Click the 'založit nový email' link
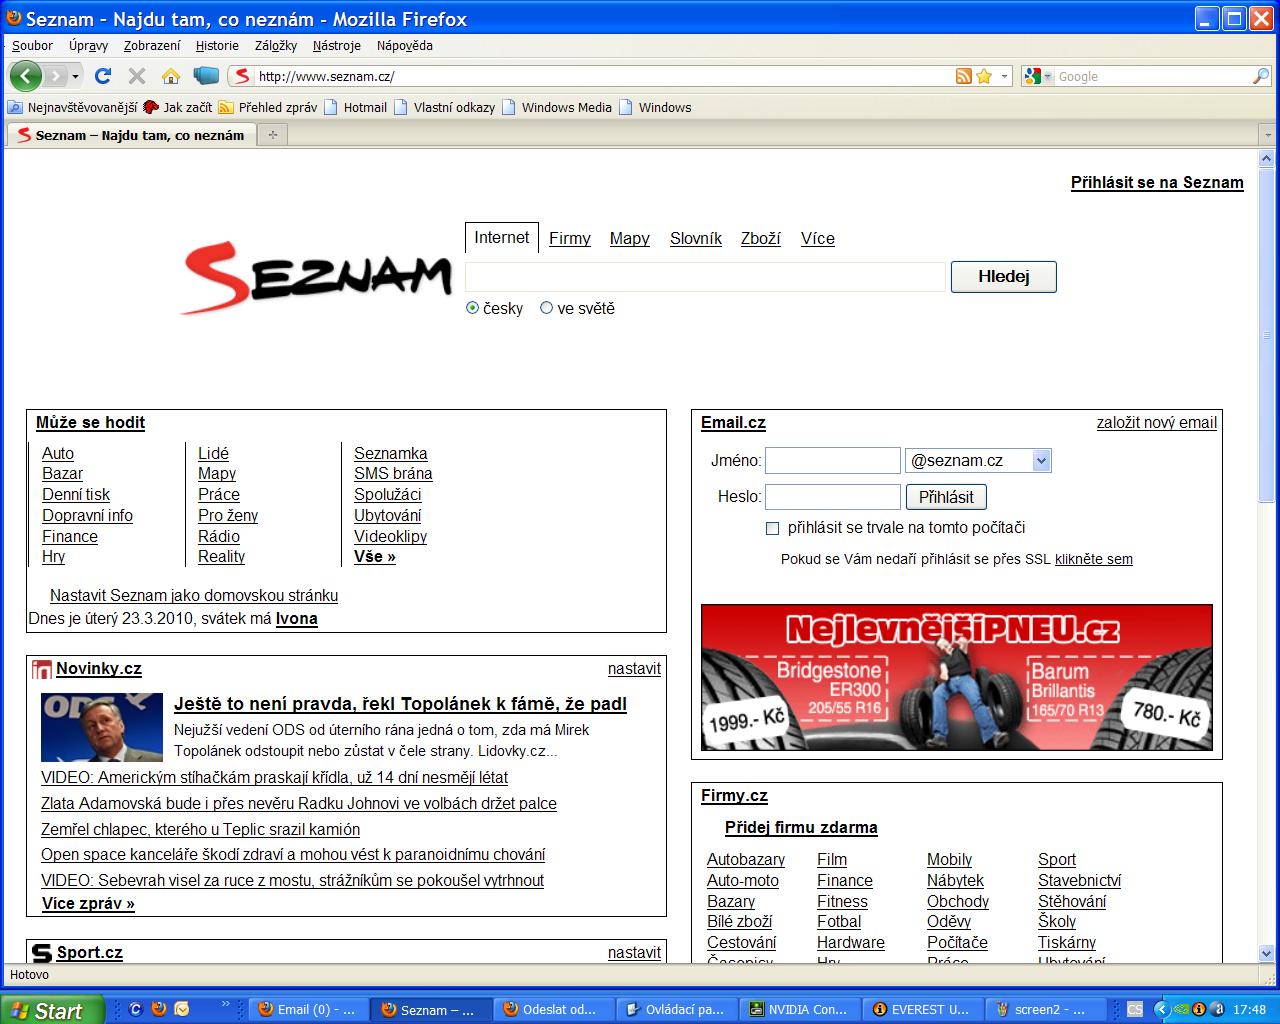 tap(1157, 422)
